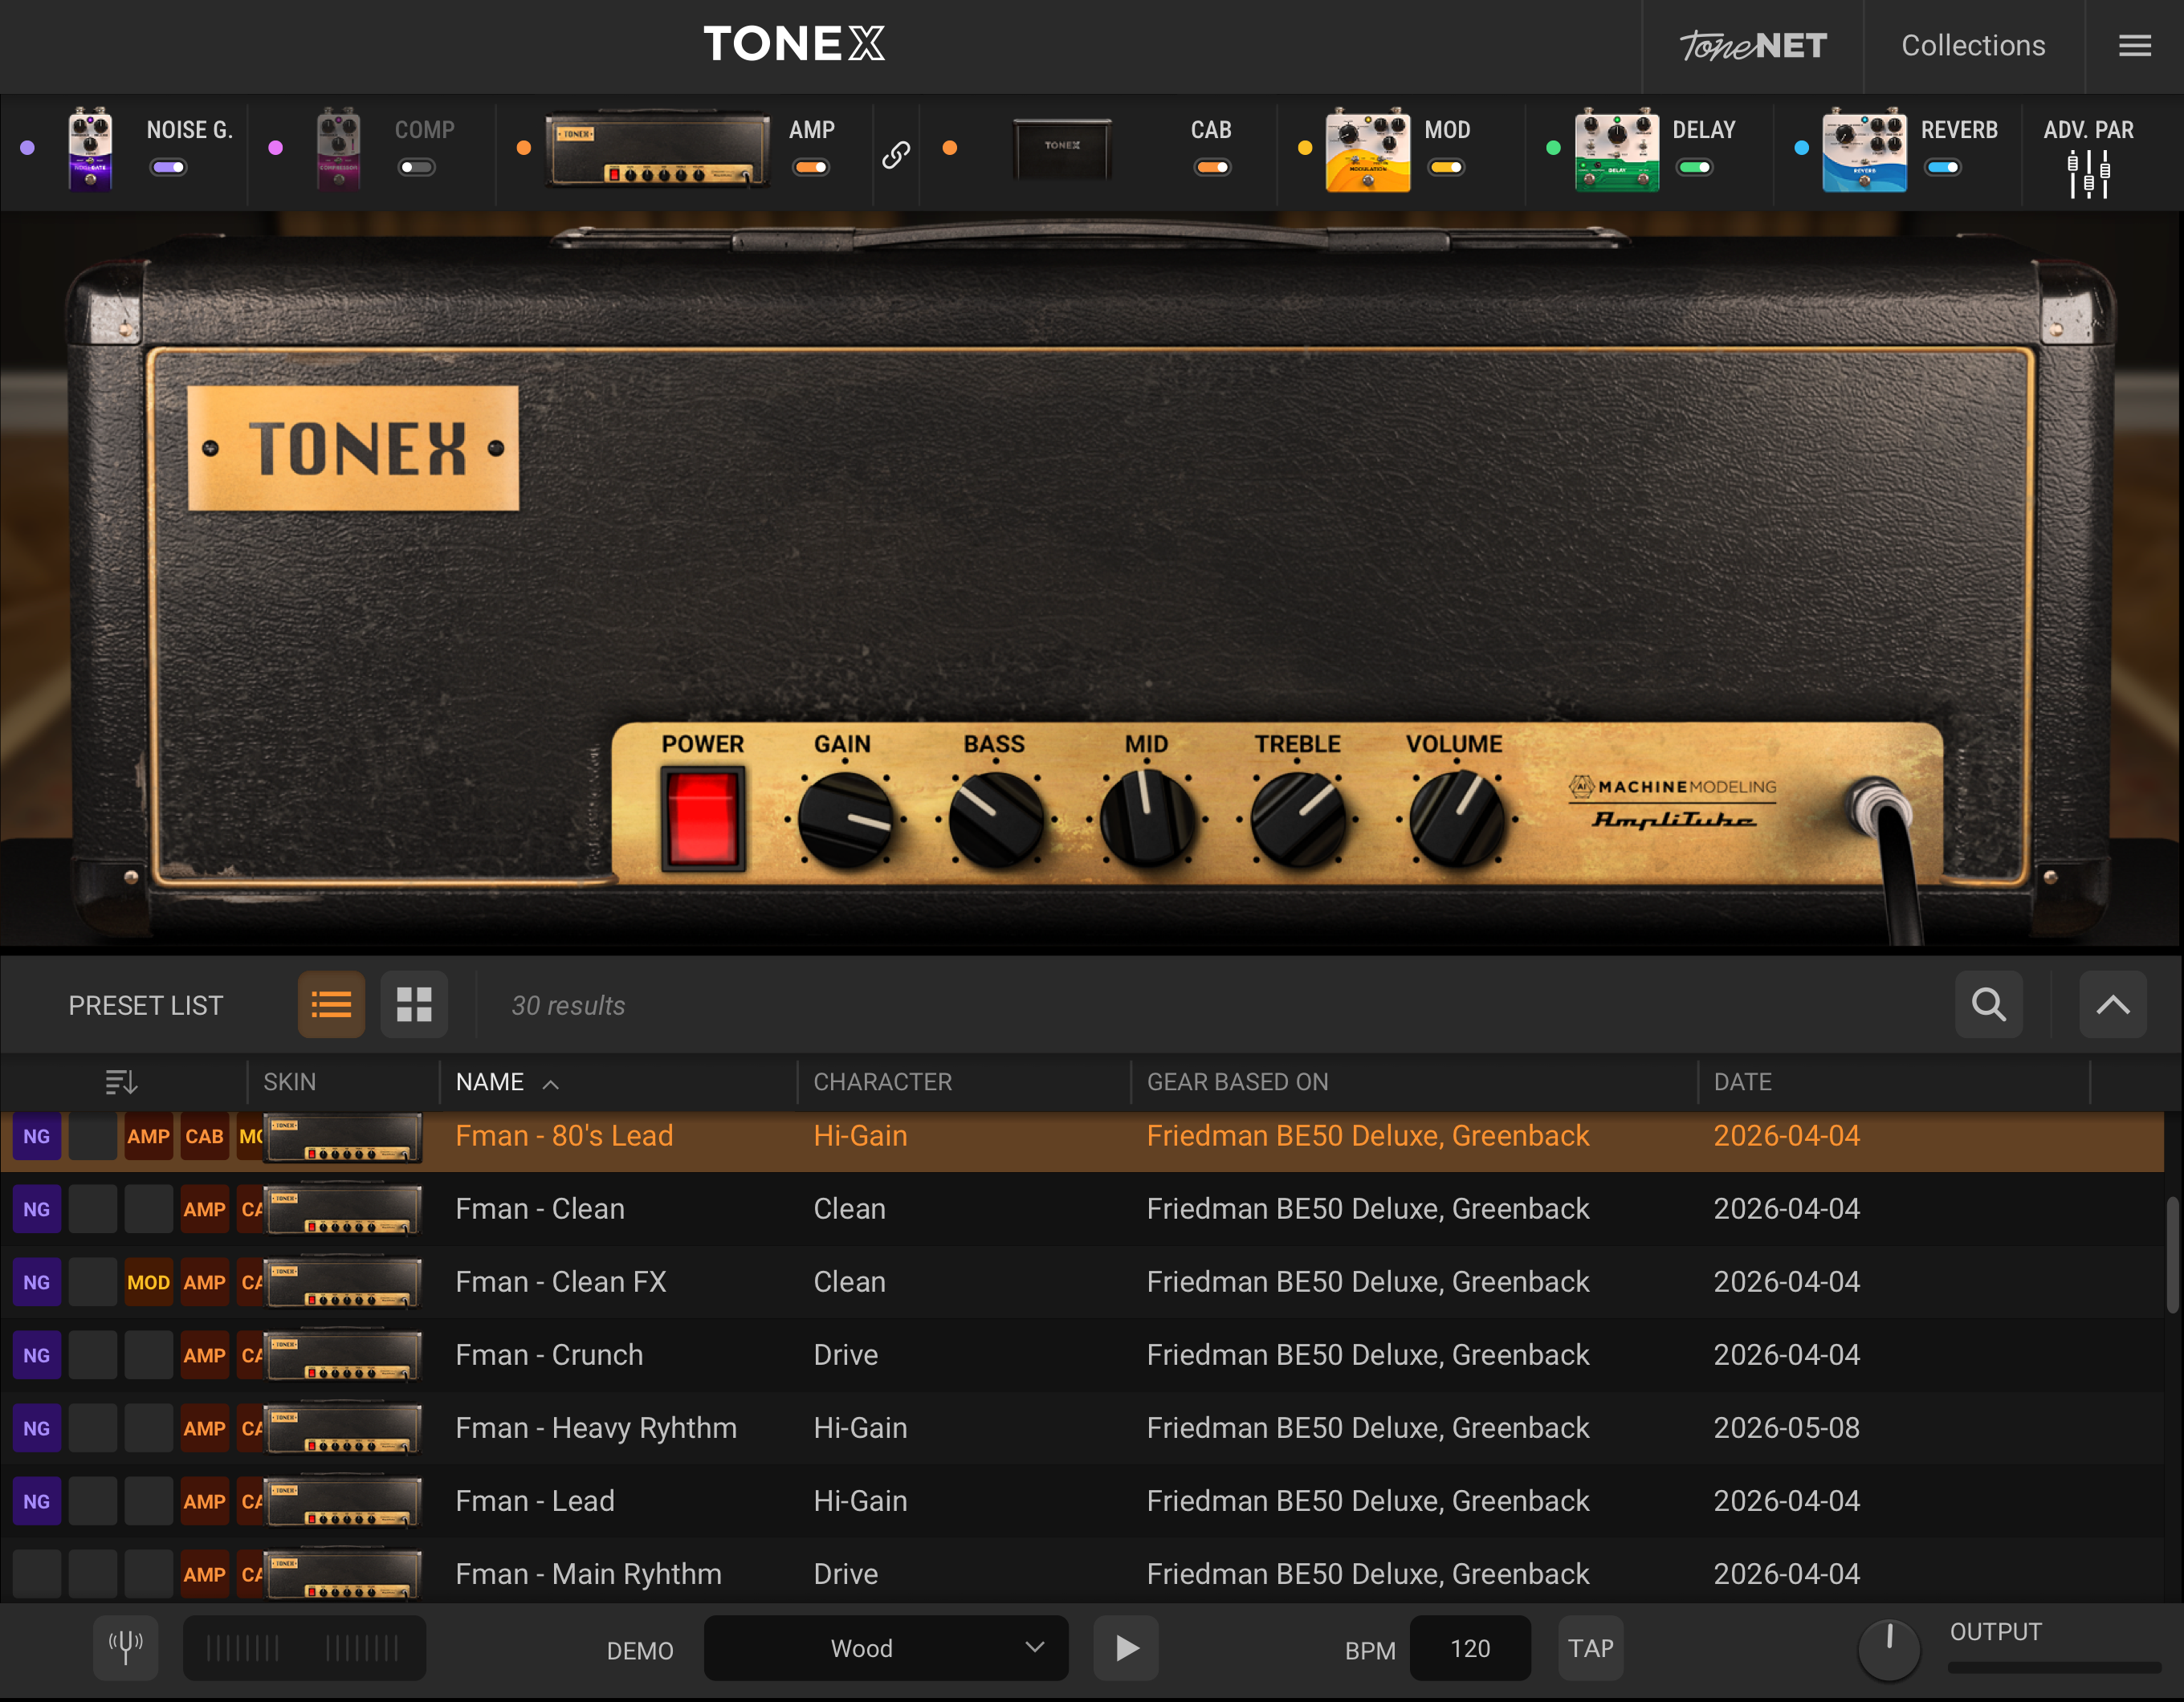Toggle the DELAY on/off switch
Viewport: 2184px width, 1702px height.
click(1694, 167)
